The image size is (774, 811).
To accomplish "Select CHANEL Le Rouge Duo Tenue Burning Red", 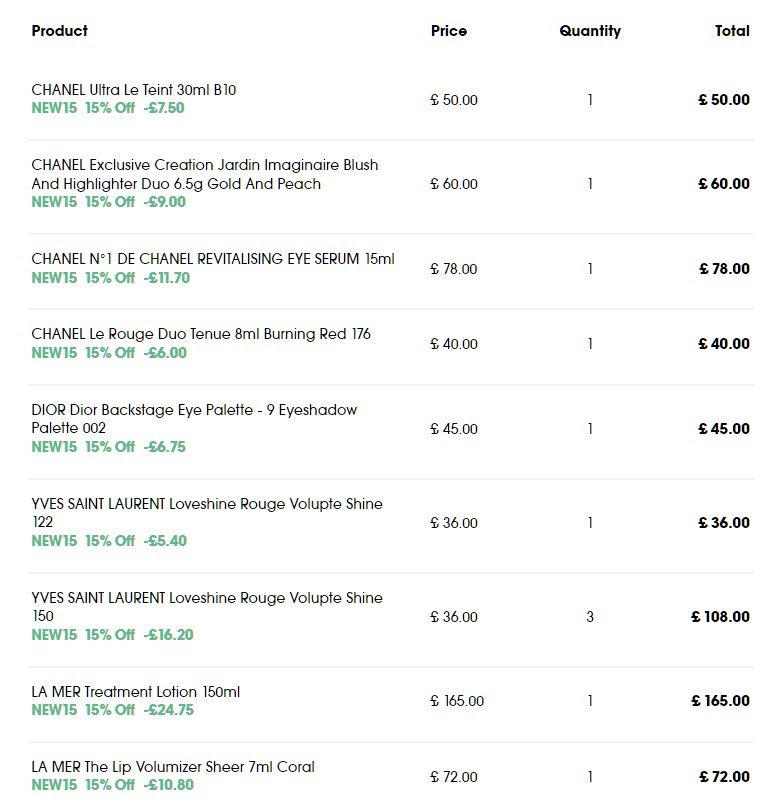I will click(200, 334).
